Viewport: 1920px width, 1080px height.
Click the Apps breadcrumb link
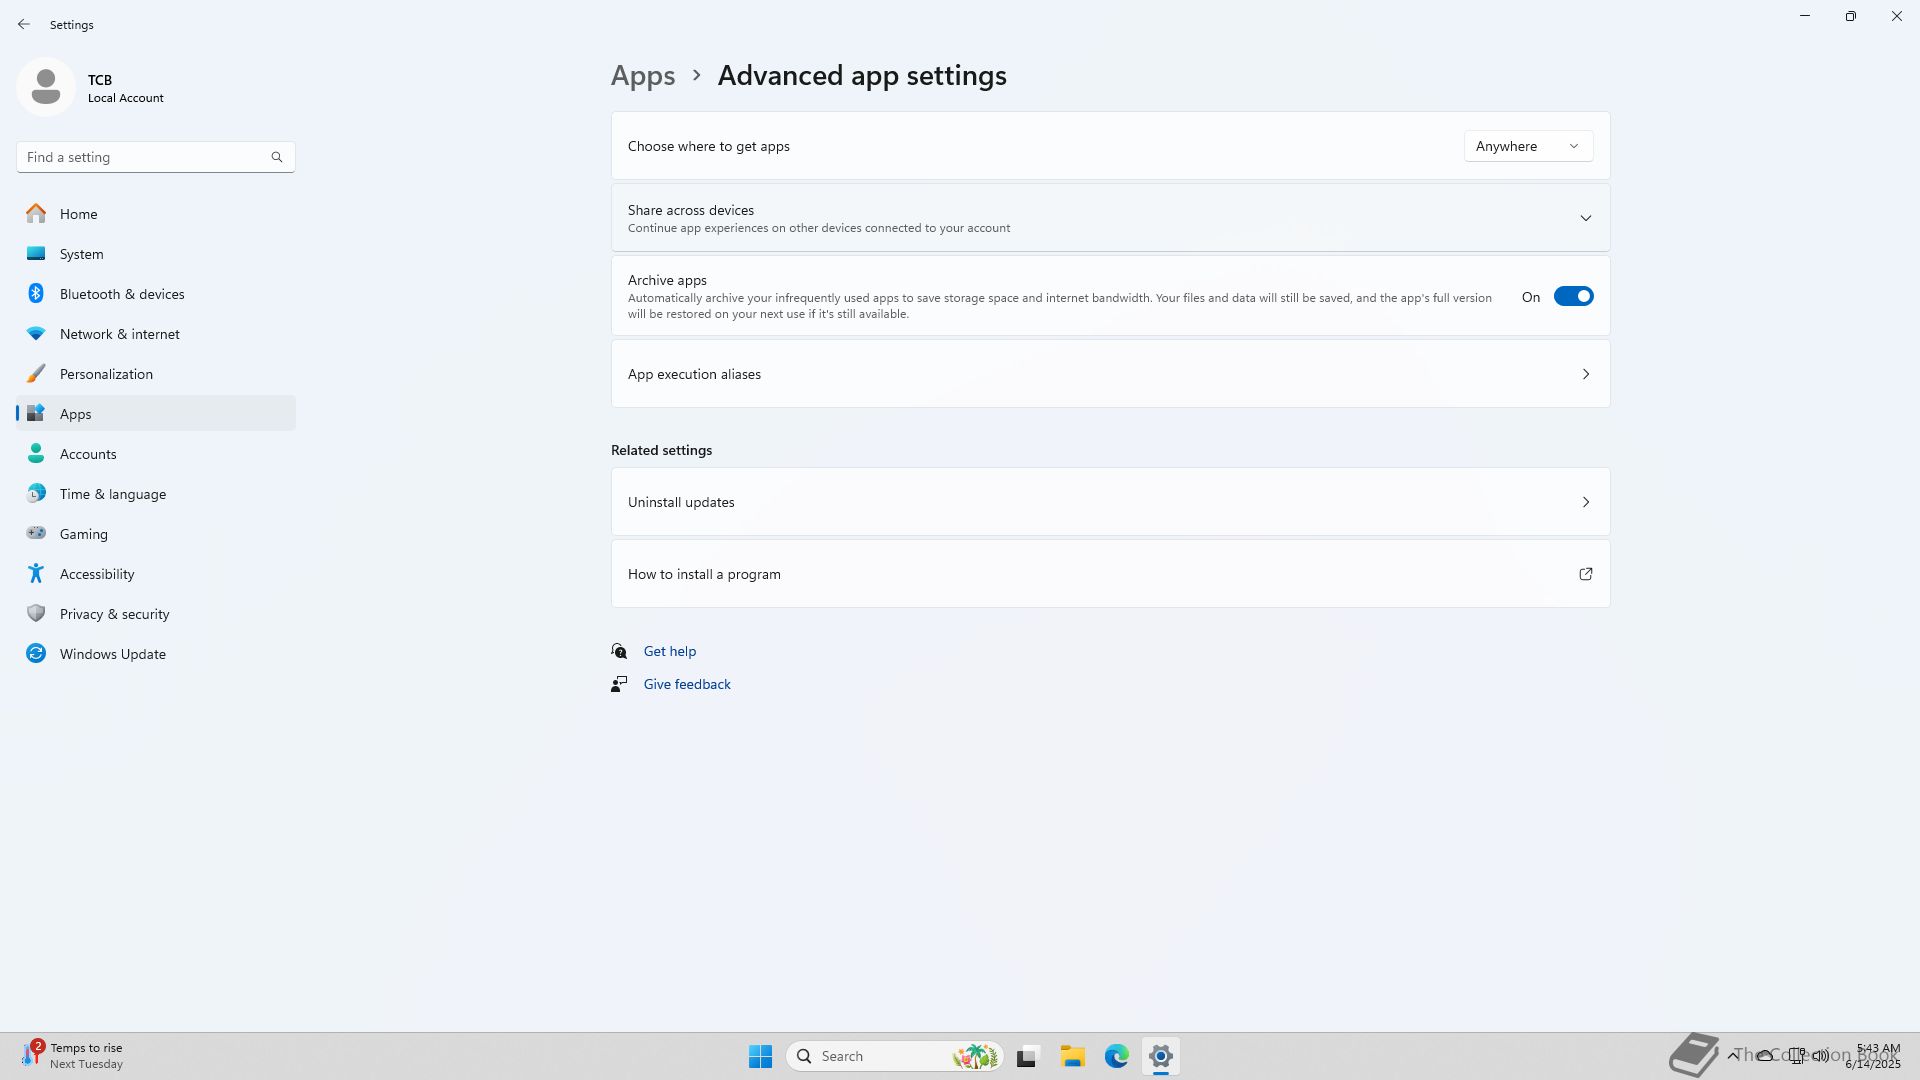point(643,76)
